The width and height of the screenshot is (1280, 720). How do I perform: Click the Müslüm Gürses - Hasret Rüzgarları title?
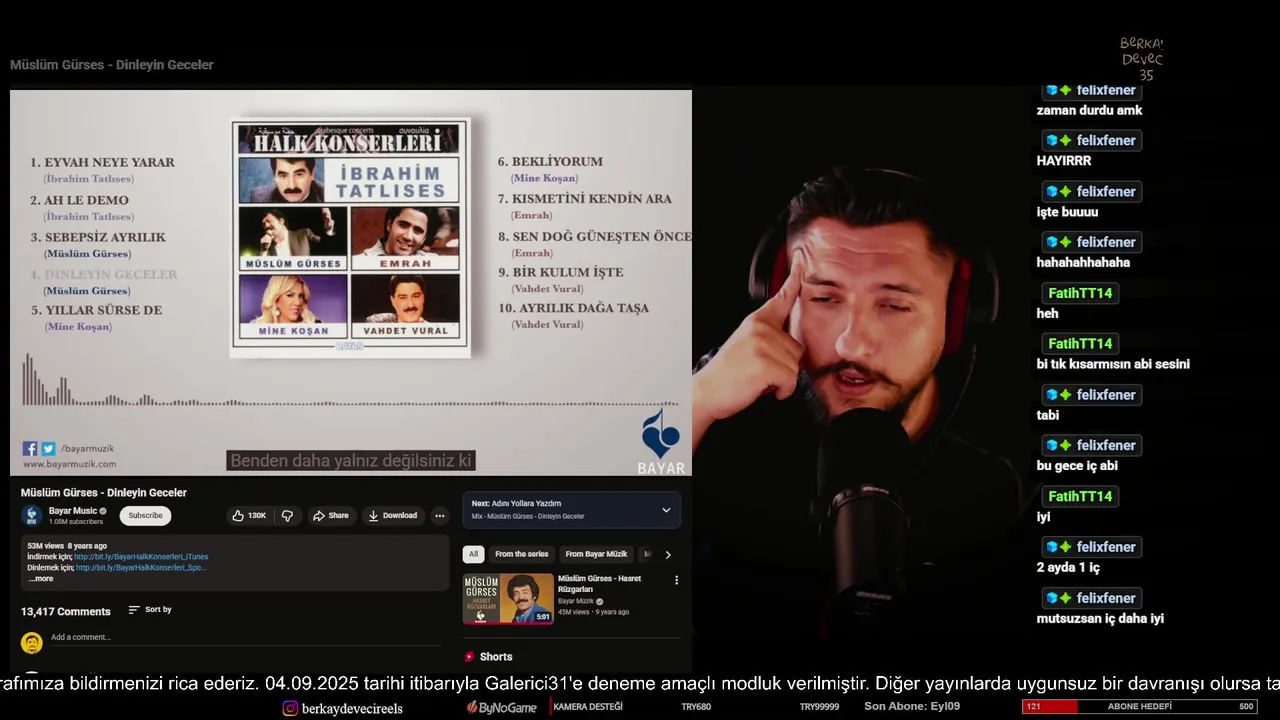pyautogui.click(x=599, y=583)
